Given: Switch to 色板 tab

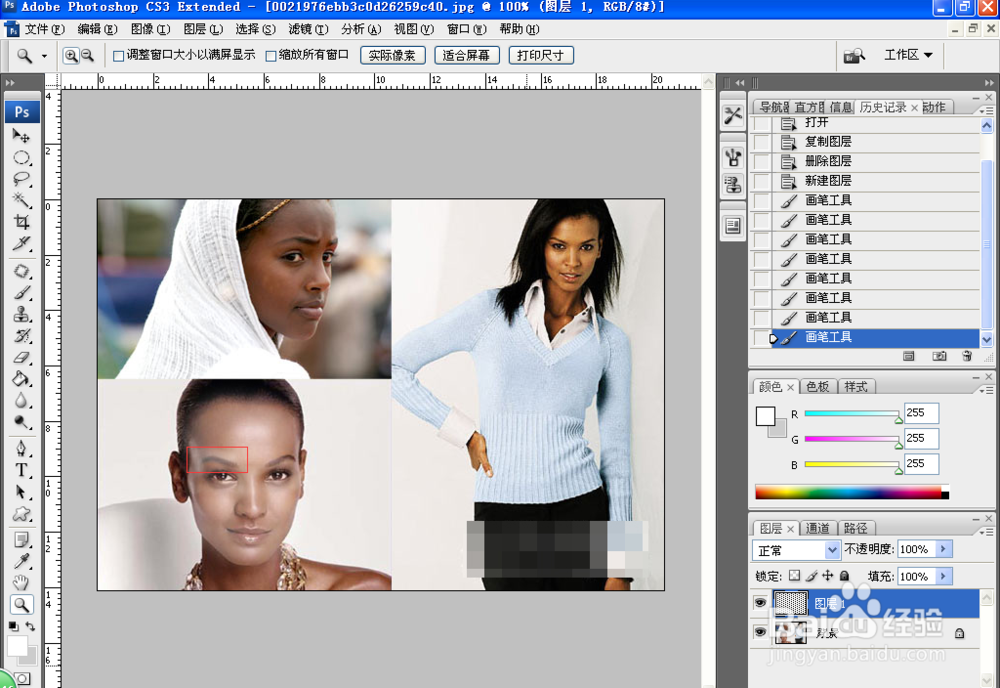Looking at the screenshot, I should (x=817, y=386).
